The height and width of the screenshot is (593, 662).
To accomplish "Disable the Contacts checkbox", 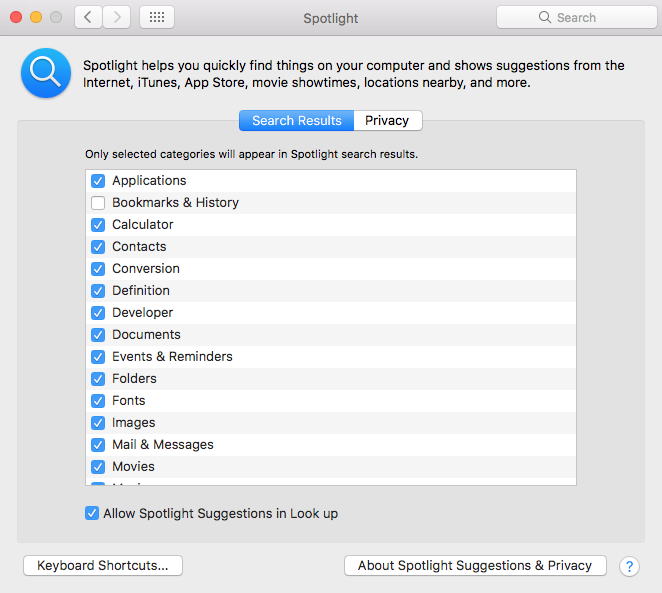I will coord(98,247).
